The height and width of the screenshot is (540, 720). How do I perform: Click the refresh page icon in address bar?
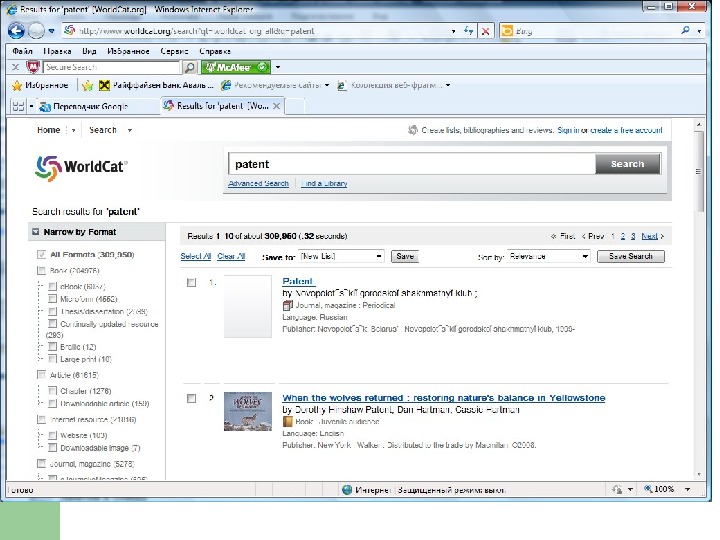[x=468, y=31]
